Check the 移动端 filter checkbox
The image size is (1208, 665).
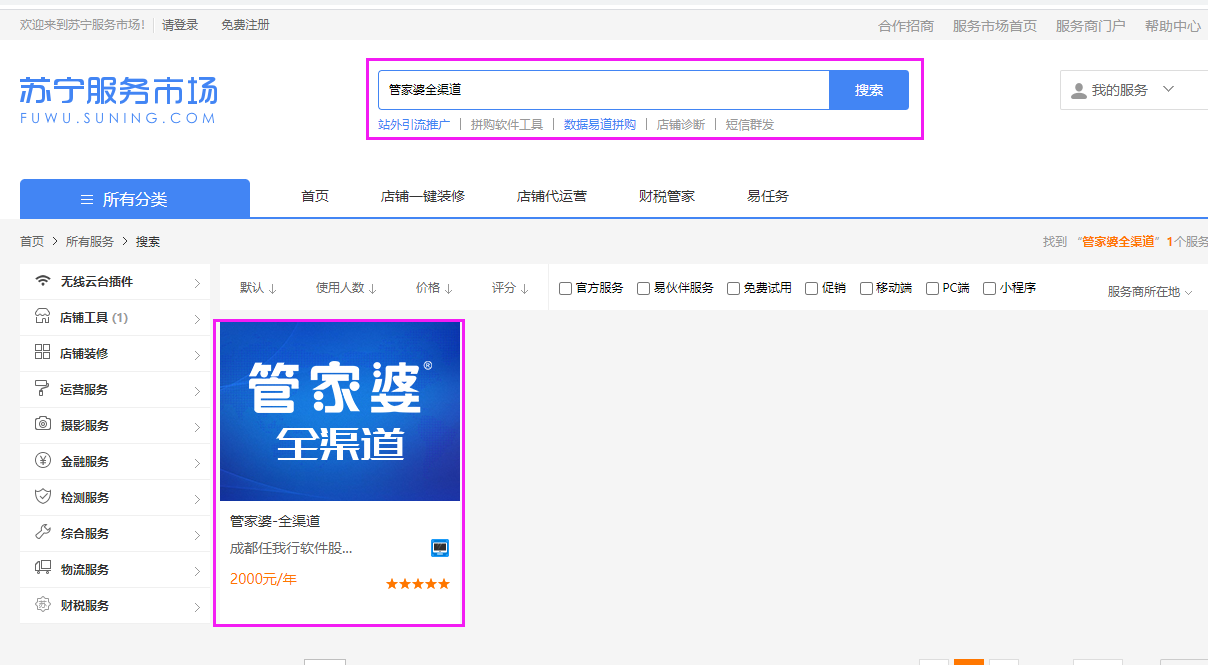pos(866,288)
